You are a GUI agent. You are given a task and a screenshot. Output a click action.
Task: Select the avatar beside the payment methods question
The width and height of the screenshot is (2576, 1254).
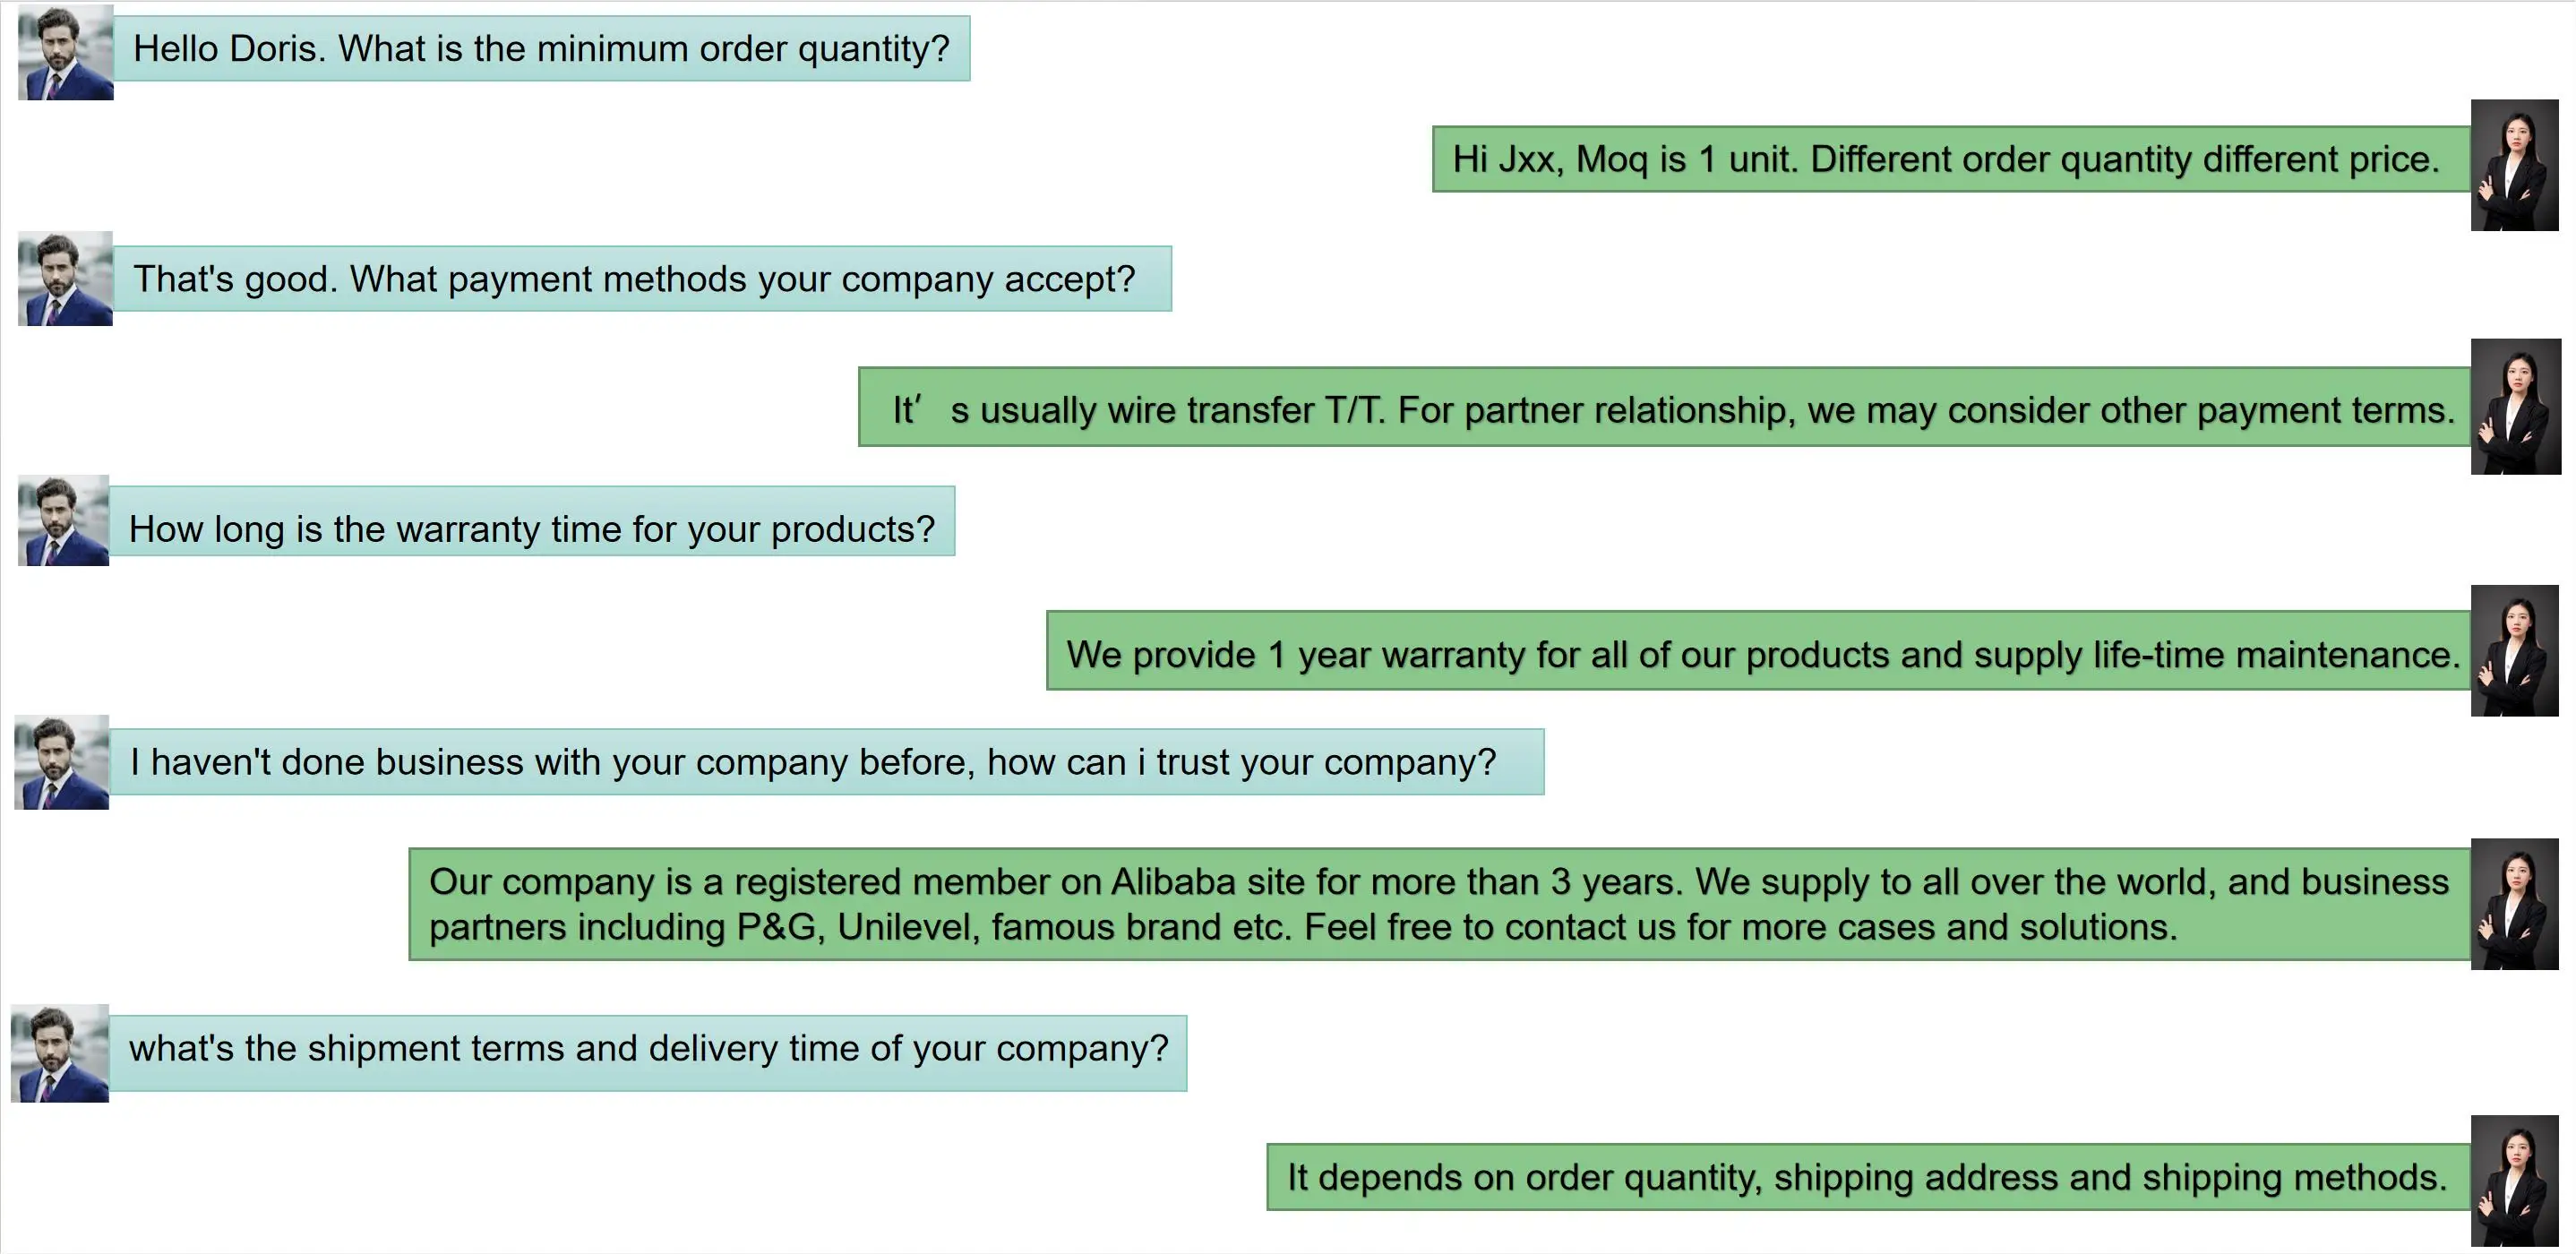pos(65,279)
